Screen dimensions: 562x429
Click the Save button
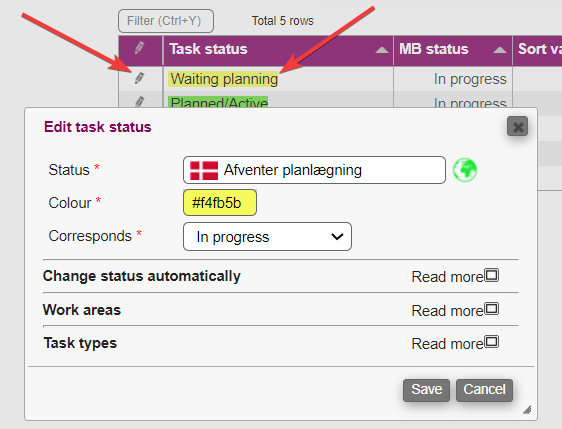click(426, 390)
